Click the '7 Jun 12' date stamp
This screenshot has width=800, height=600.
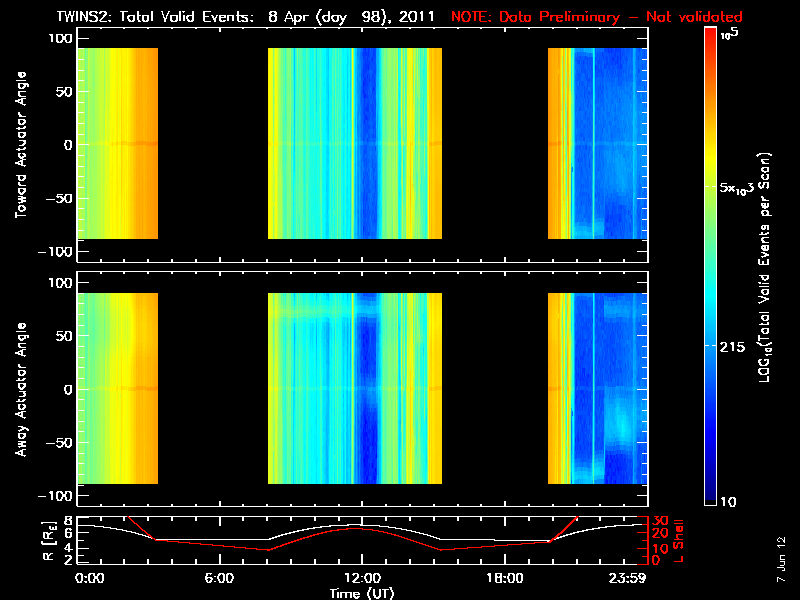781,560
